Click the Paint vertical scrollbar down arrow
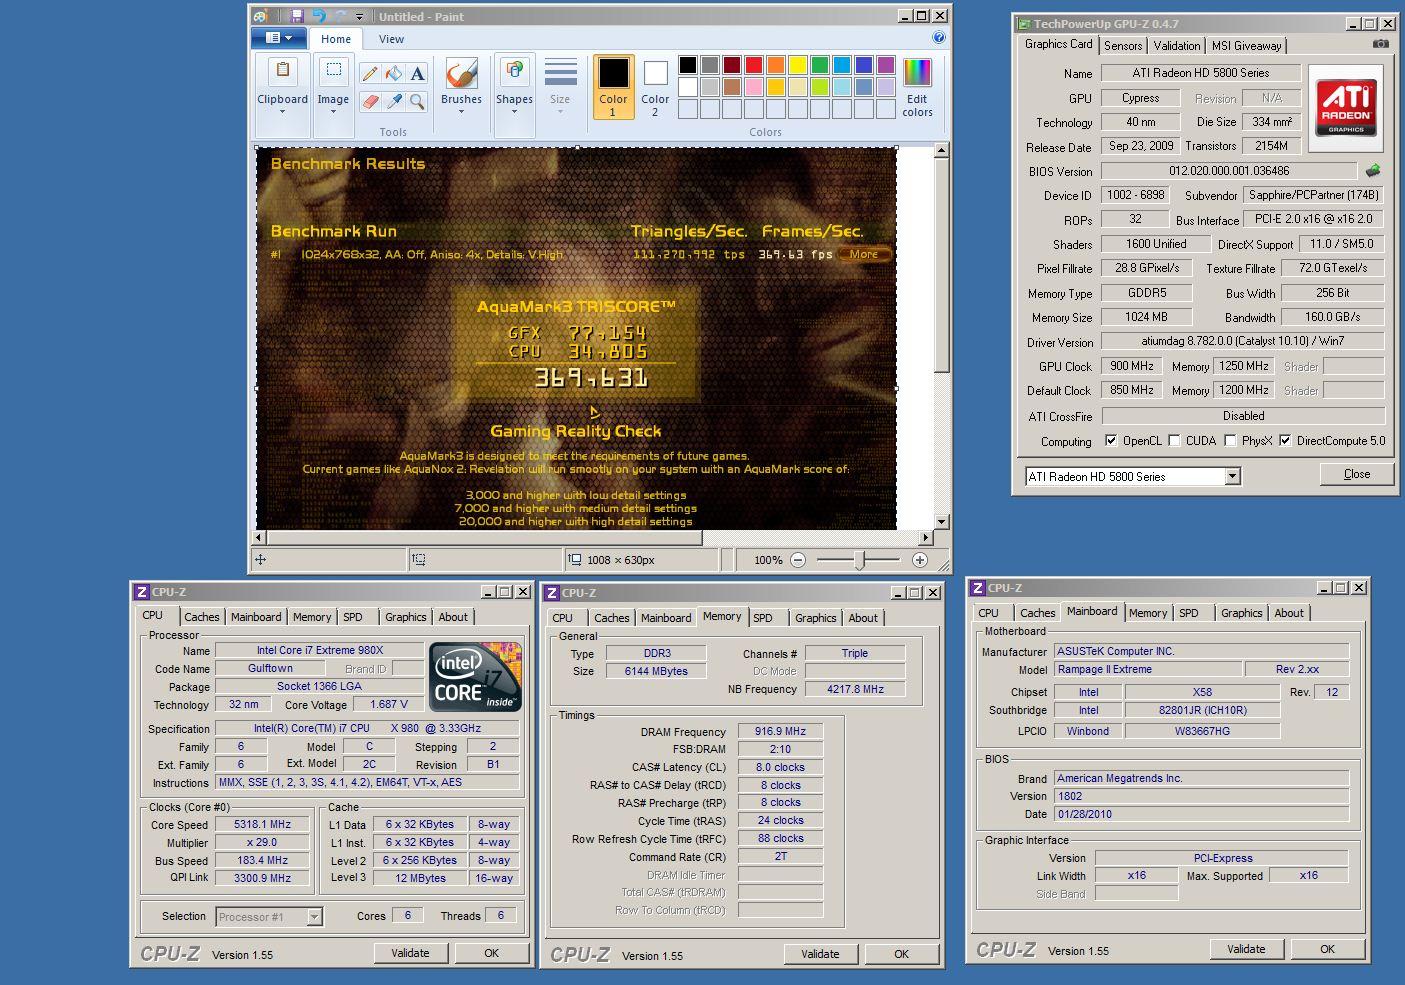The height and width of the screenshot is (985, 1405). (x=941, y=522)
